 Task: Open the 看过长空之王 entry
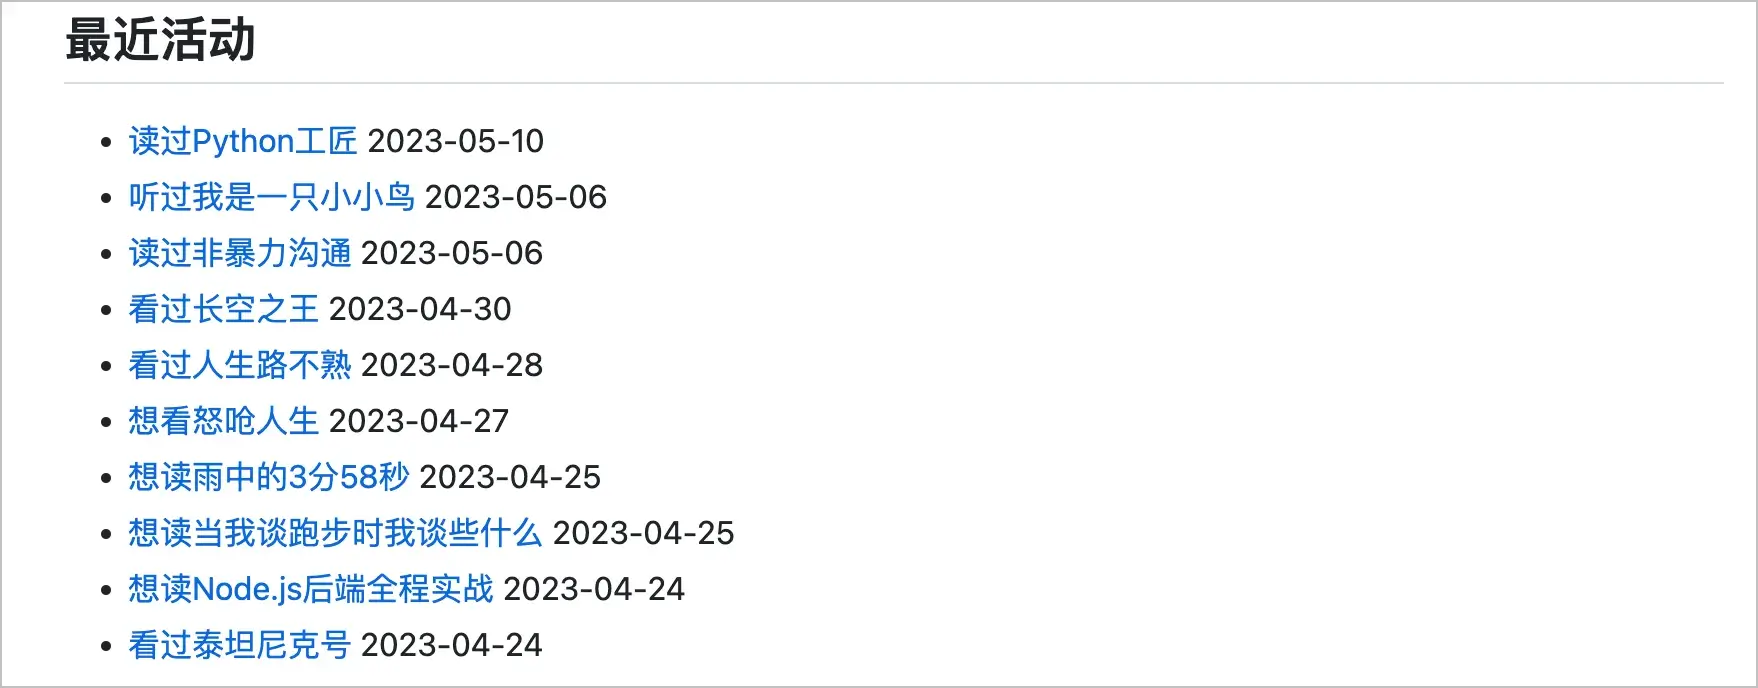[224, 309]
